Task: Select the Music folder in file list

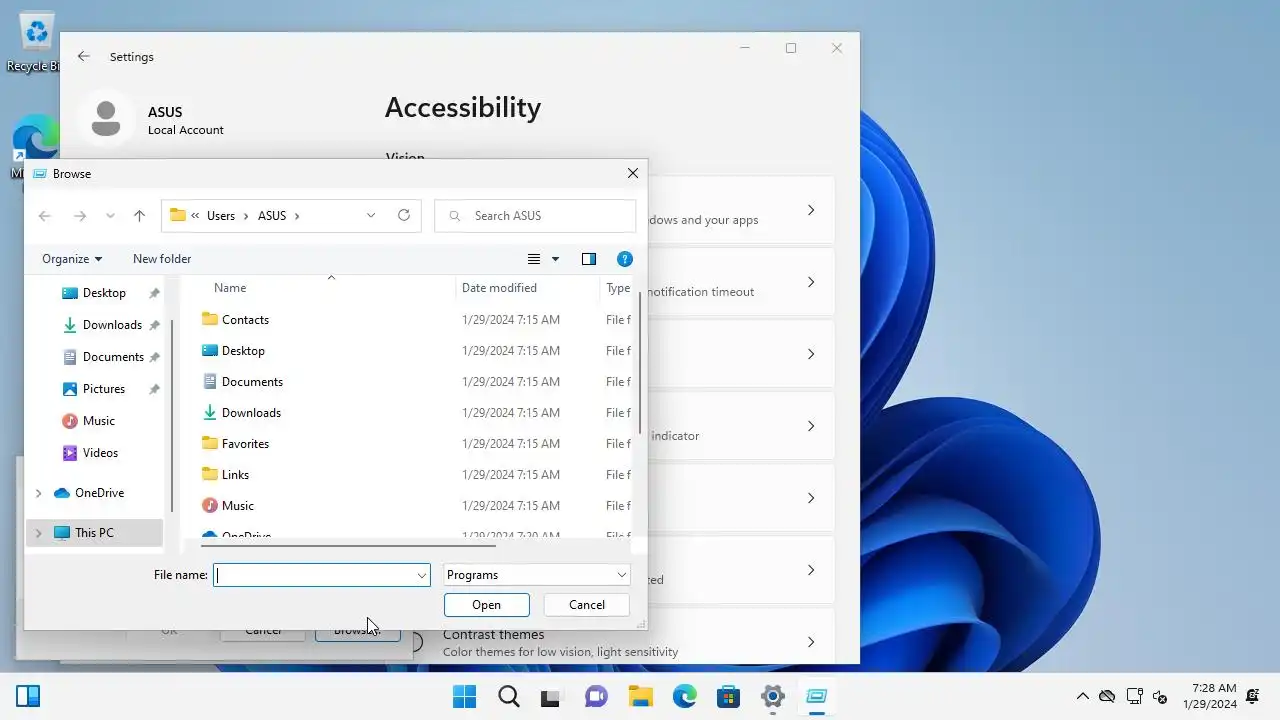Action: [x=238, y=506]
